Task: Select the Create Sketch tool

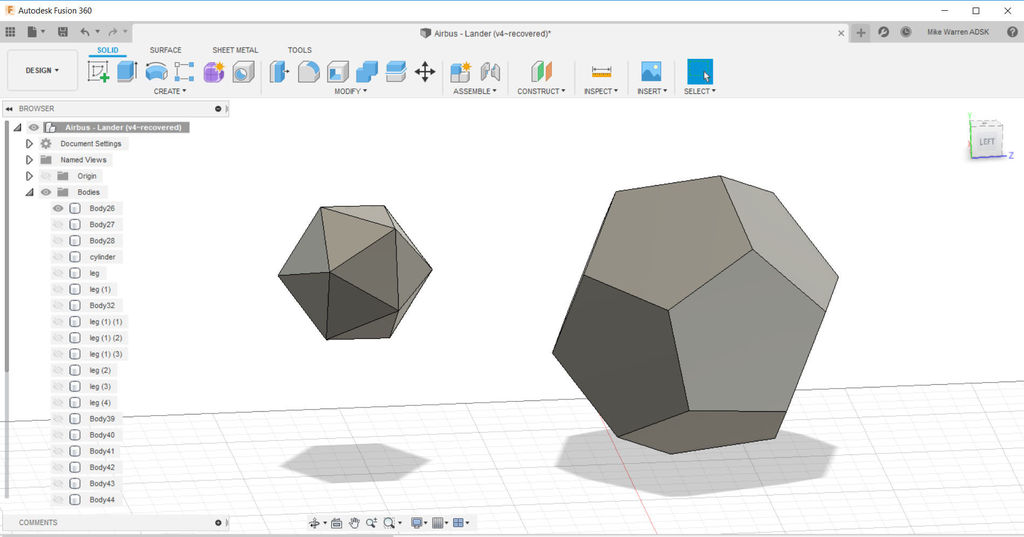Action: coord(98,72)
